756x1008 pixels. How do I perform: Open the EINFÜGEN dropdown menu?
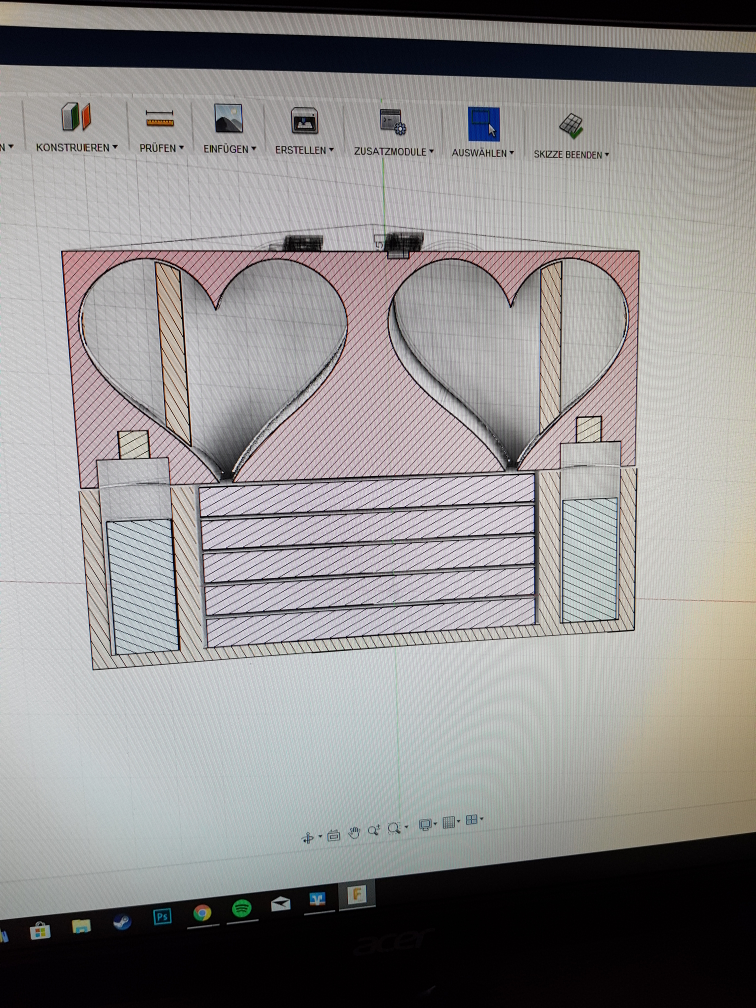(230, 148)
